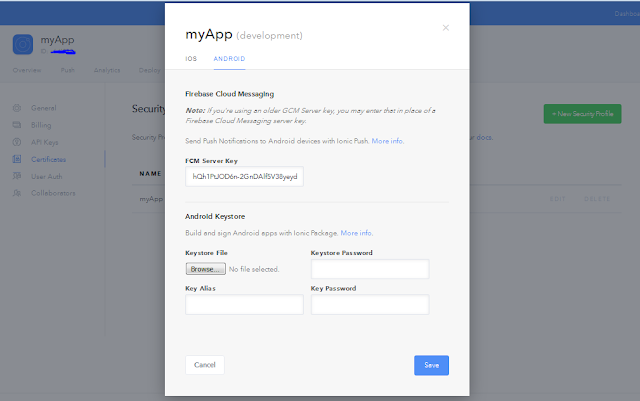The height and width of the screenshot is (401, 640).
Task: Click the myApp title in page header
Action: (57, 40)
